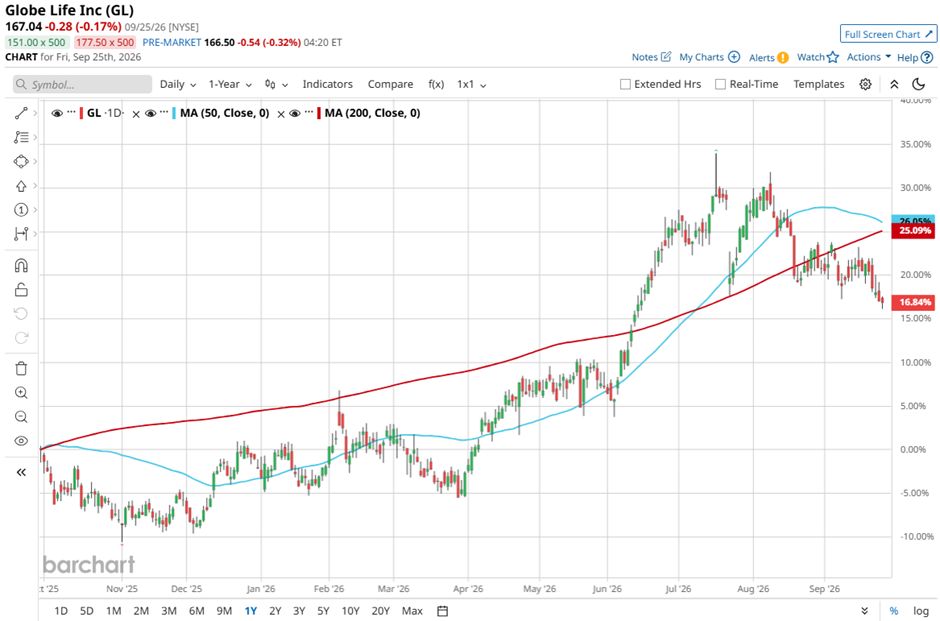Select the 5Y time range tab
The image size is (940, 621).
pos(323,611)
